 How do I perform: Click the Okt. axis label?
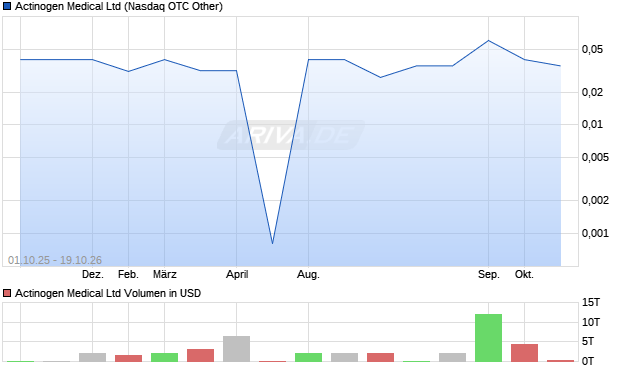524,274
